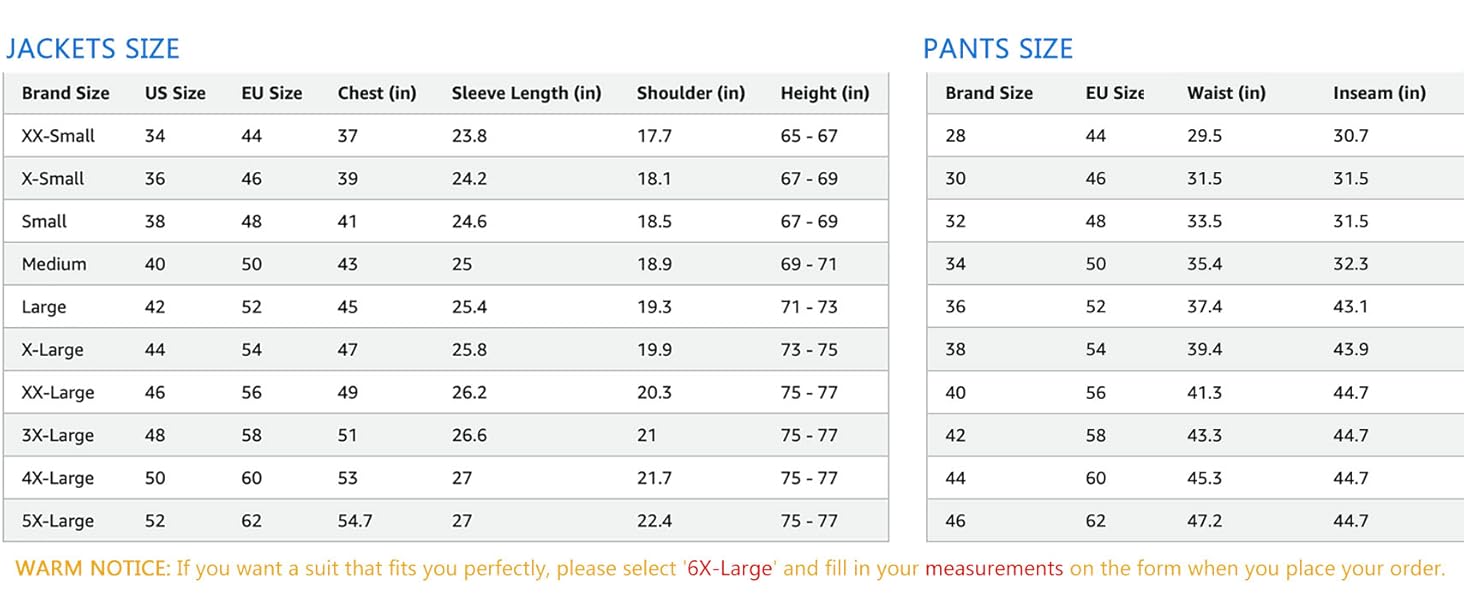
Task: Click the red 'measurements' word in notice
Action: pyautogui.click(x=994, y=569)
